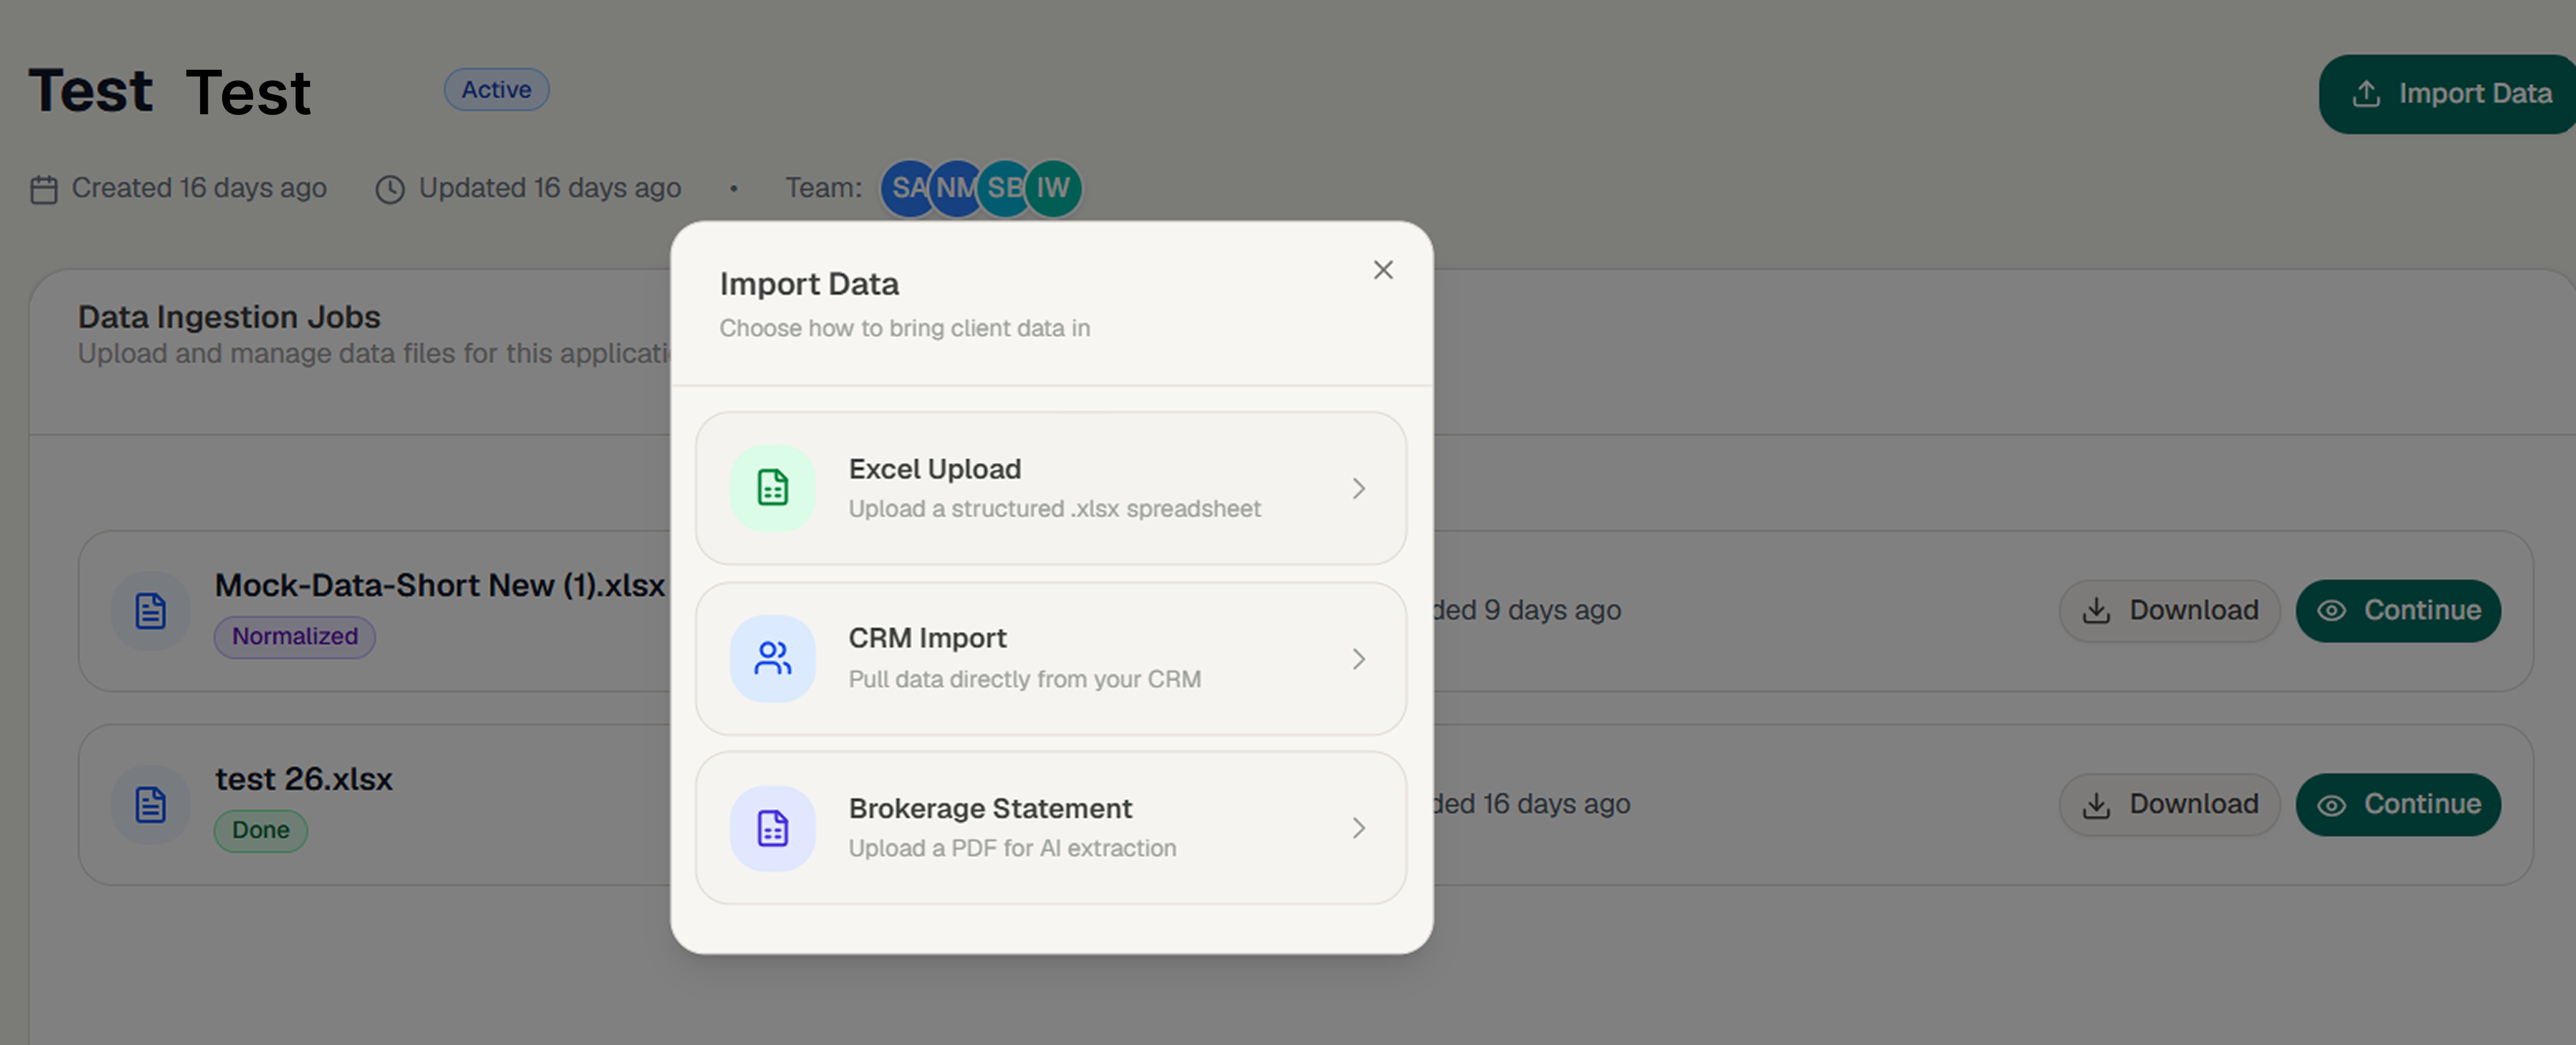Click the Done status badge
2576x1045 pixels.
(261, 830)
